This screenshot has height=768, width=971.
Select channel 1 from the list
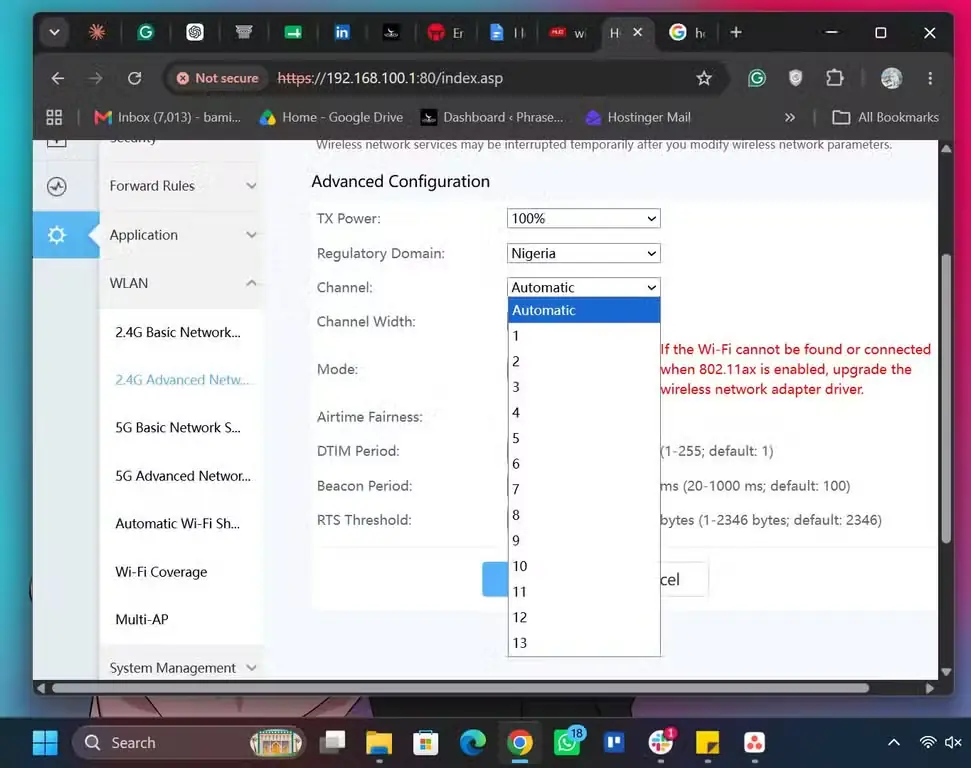pos(584,336)
